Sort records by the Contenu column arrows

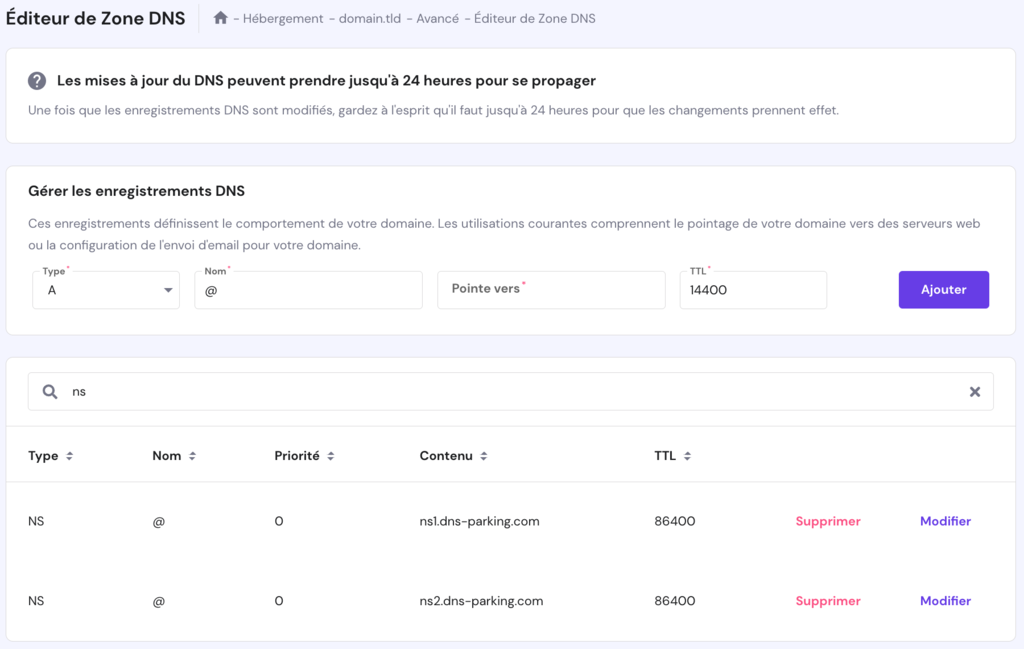click(481, 455)
